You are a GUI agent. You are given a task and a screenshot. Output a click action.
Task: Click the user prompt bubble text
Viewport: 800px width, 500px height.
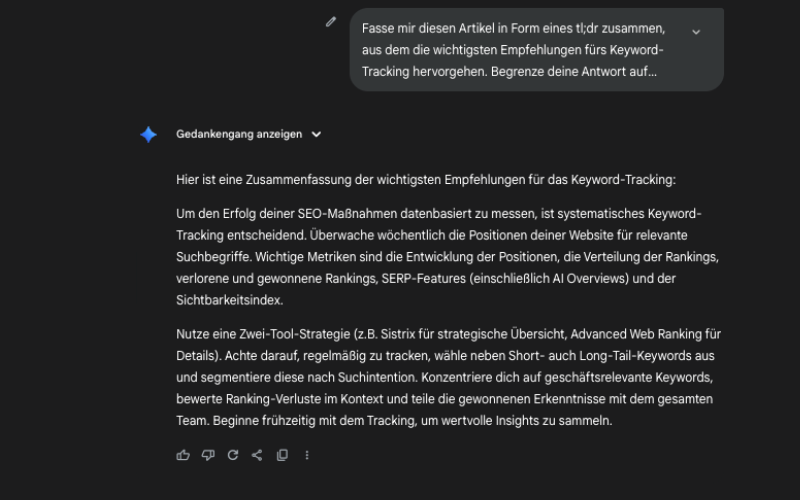click(x=512, y=50)
